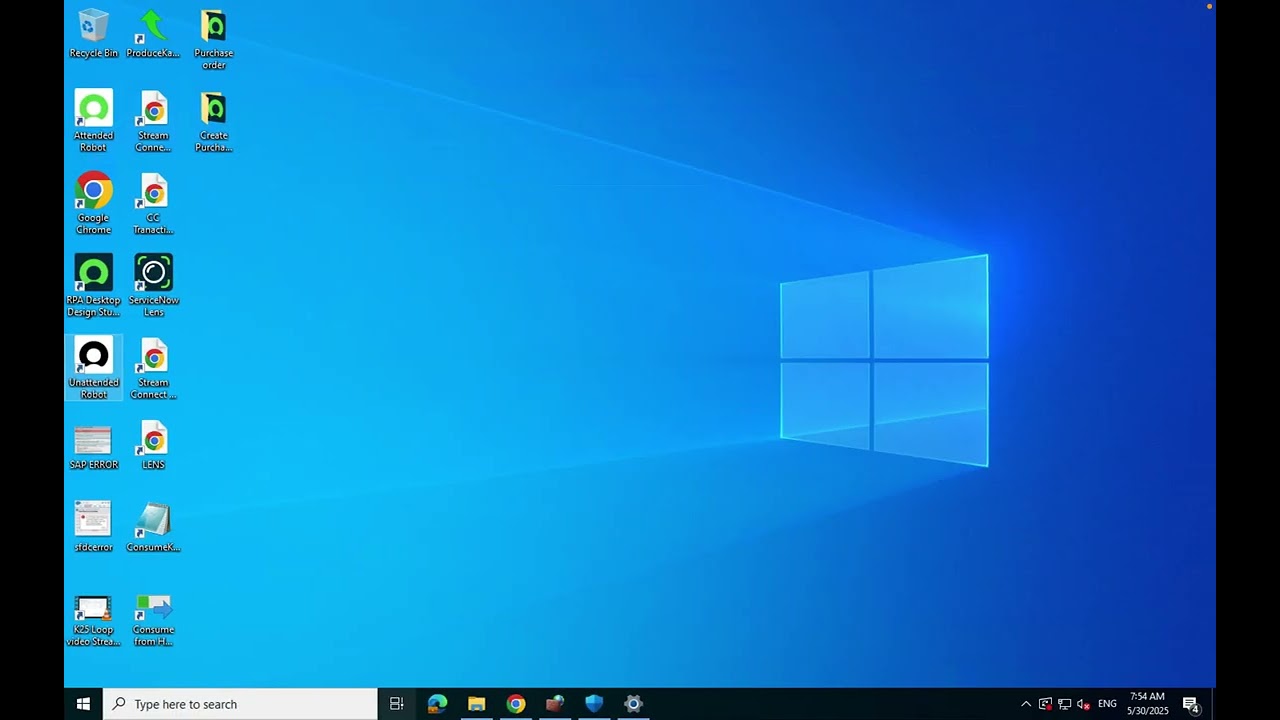The image size is (1280, 720).
Task: Open the notification center icon
Action: 1190,704
